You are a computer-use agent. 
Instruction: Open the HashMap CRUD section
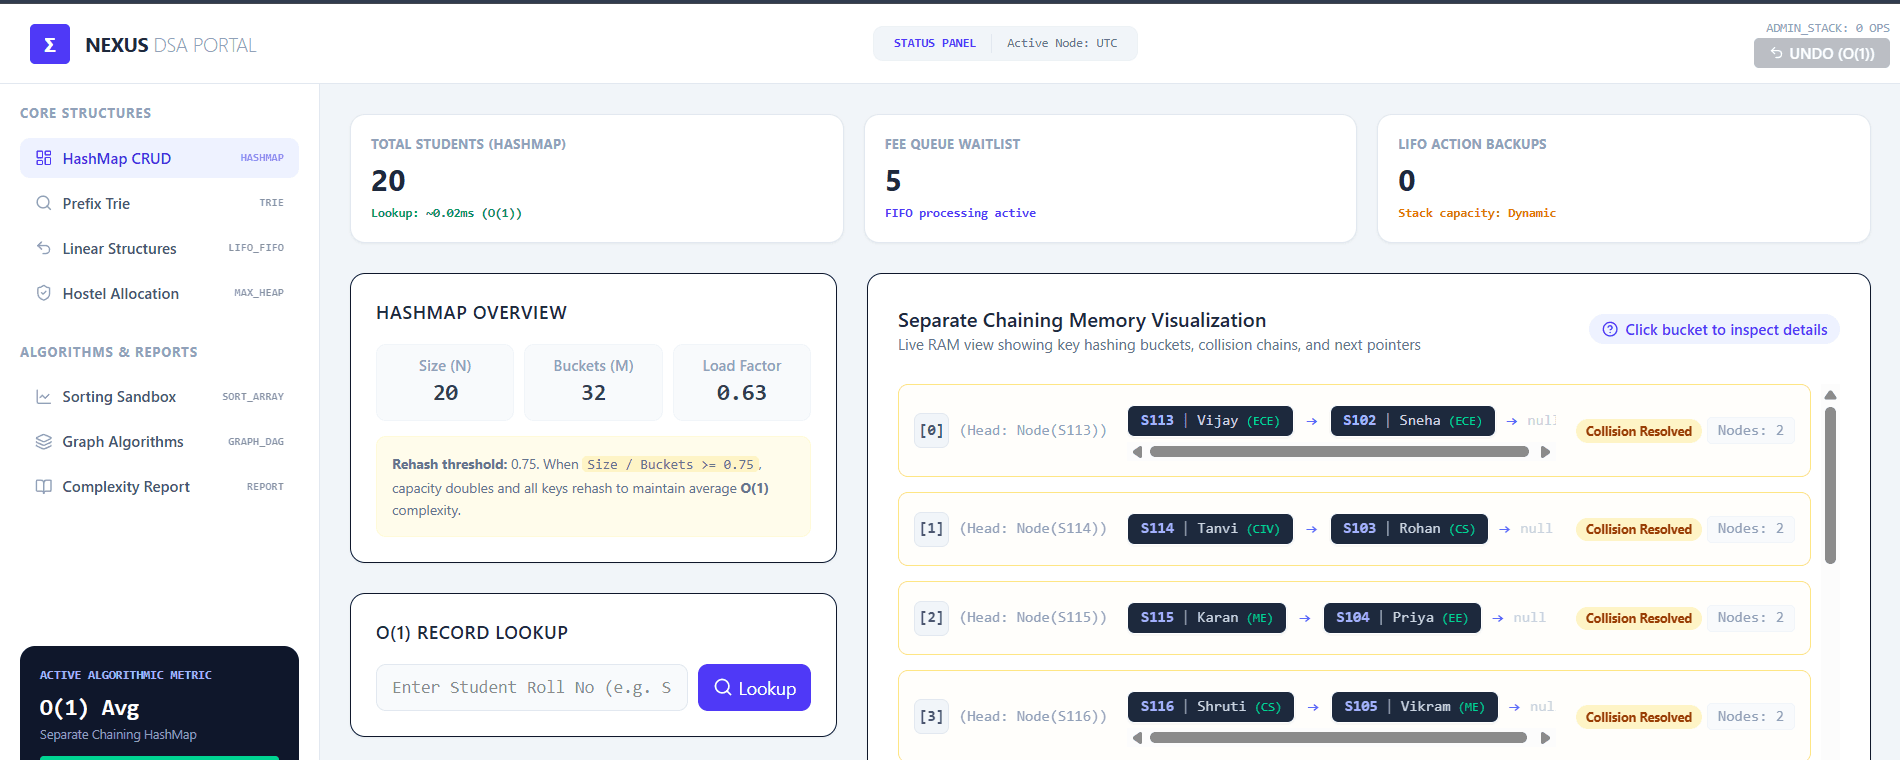pyautogui.click(x=159, y=158)
